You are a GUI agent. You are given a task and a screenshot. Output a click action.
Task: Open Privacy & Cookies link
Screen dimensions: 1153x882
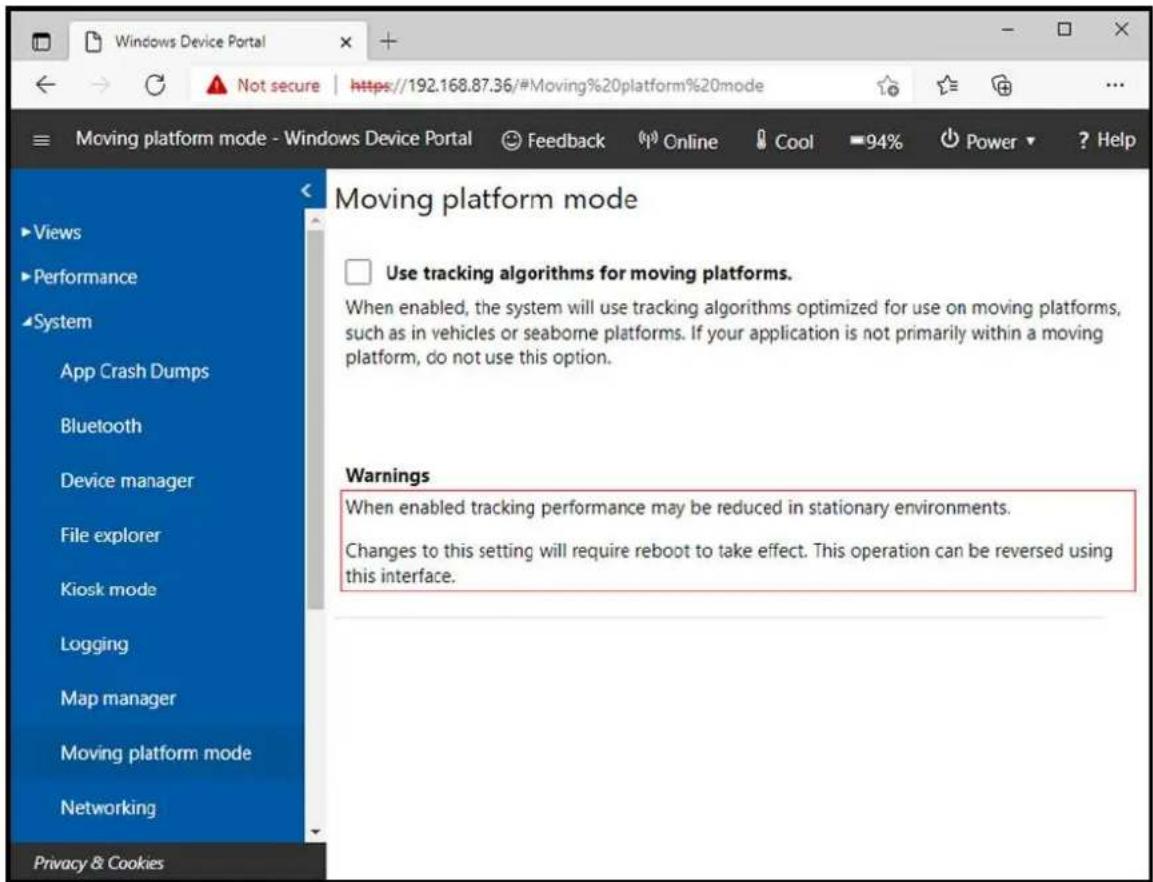pos(99,862)
